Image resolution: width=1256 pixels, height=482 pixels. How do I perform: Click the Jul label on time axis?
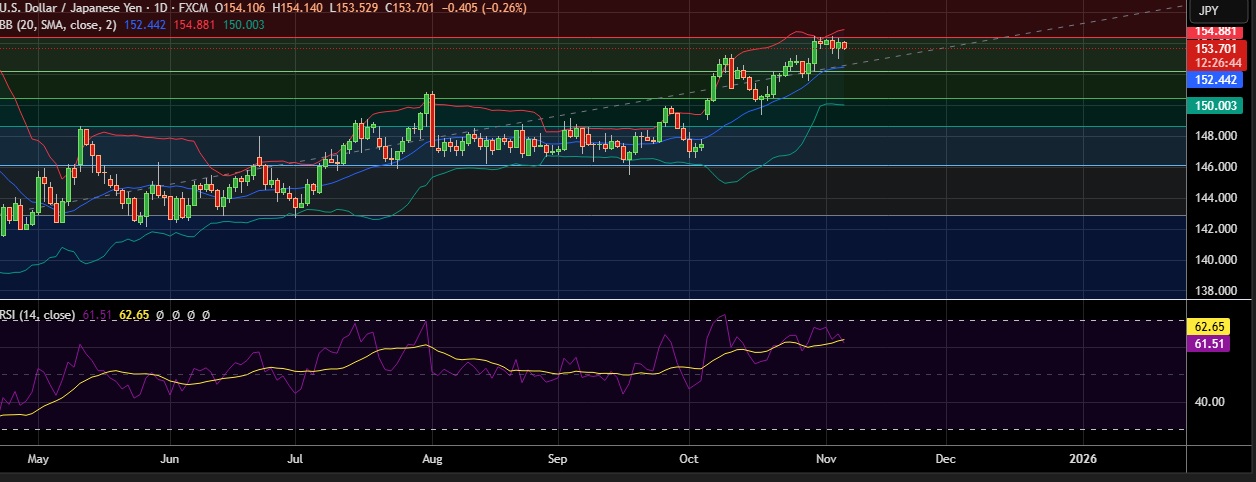tap(296, 459)
